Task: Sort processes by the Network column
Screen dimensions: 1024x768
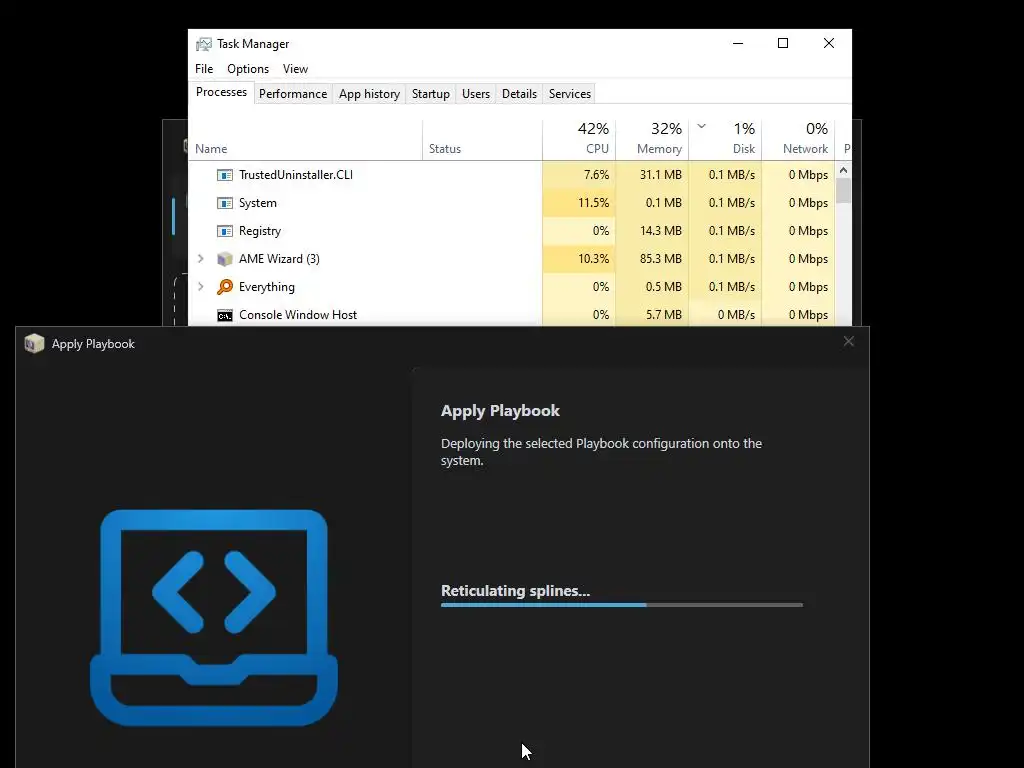Action: (798, 138)
